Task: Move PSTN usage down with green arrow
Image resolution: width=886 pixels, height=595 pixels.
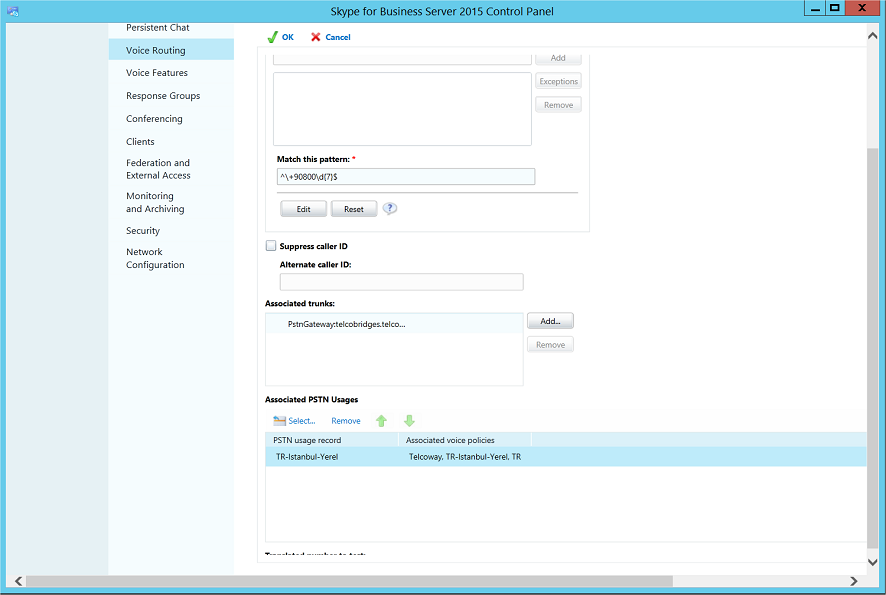Action: pos(409,421)
